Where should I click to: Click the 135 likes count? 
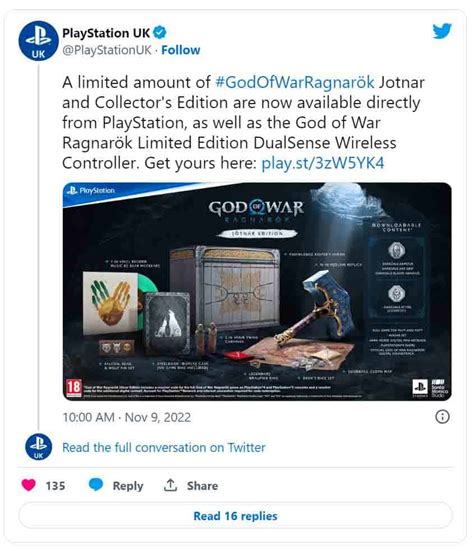[x=56, y=486]
